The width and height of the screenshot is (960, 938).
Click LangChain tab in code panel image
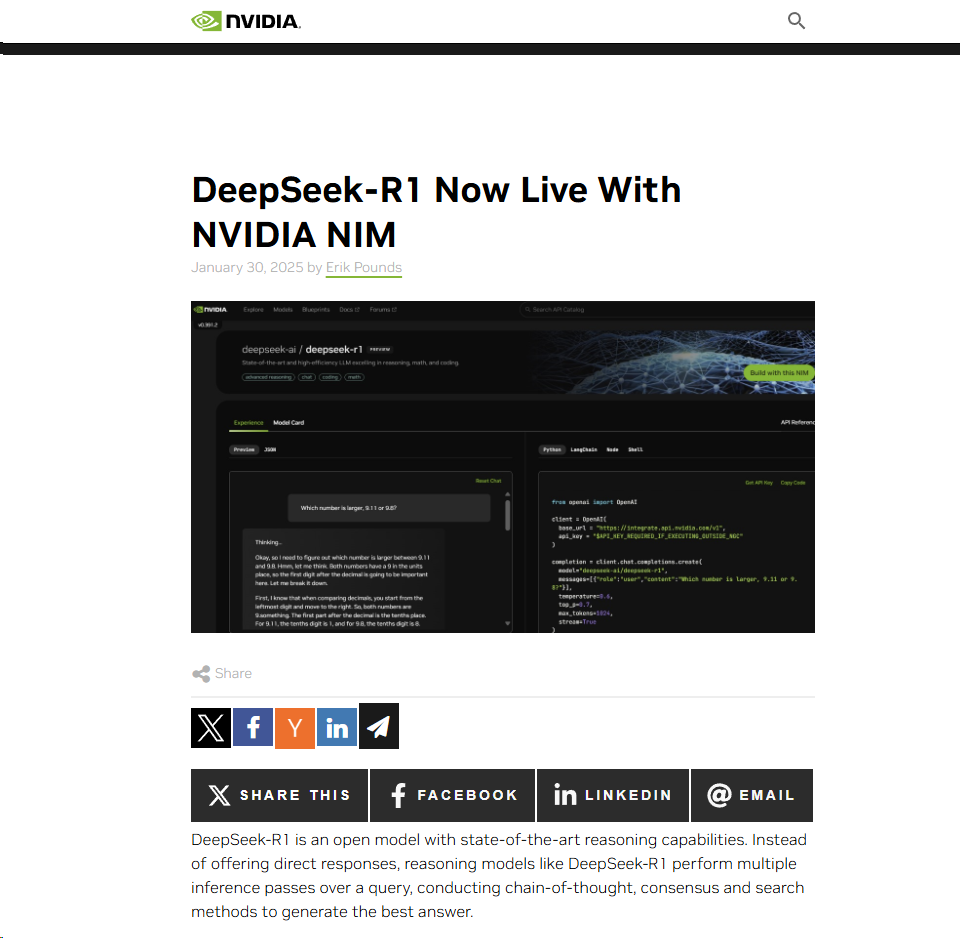coord(583,450)
